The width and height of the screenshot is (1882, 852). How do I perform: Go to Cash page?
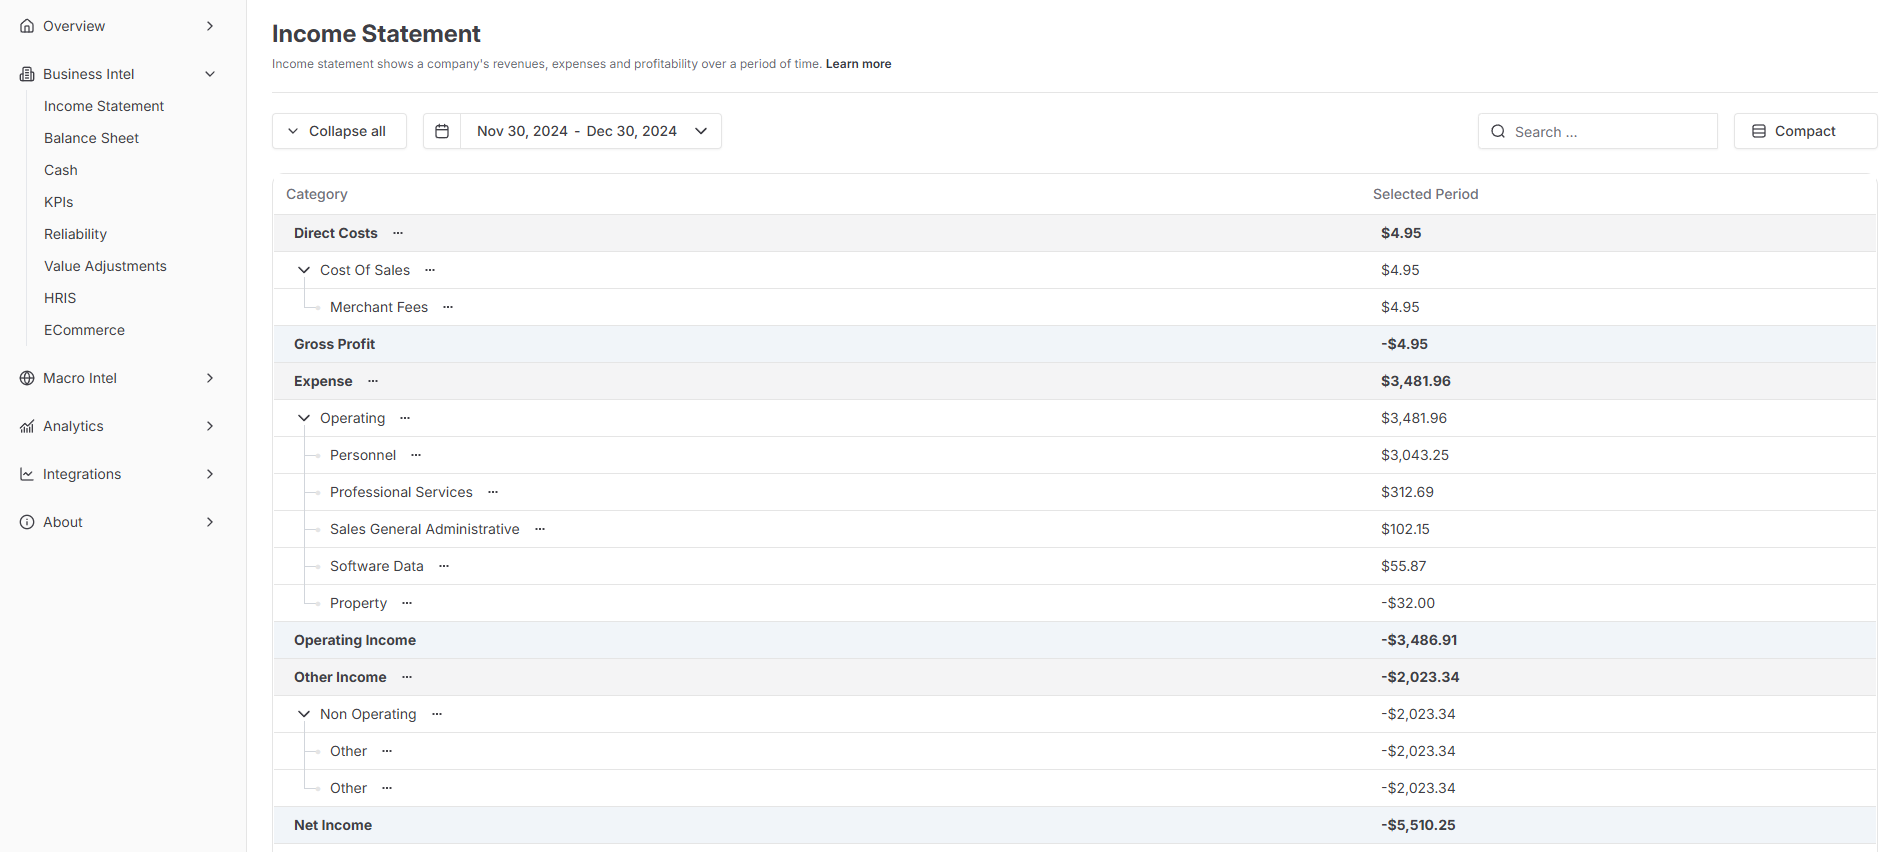click(x=61, y=170)
